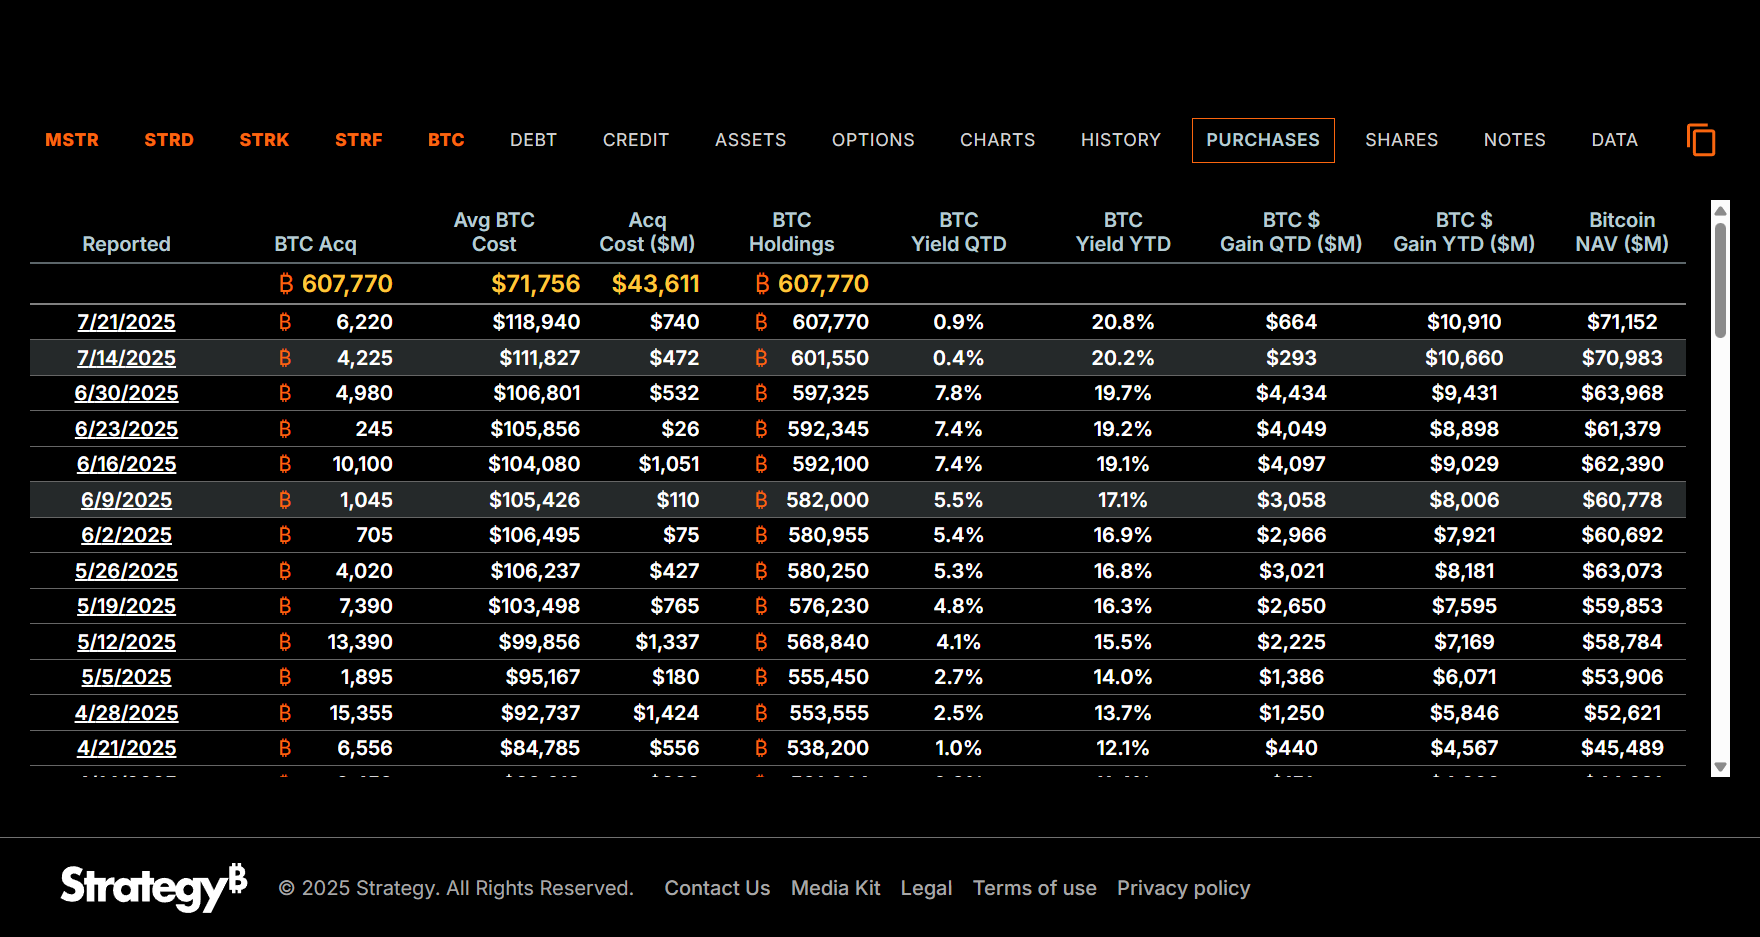1760x937 pixels.
Task: Click the Bitcoin NAV ($M) header
Action: [x=1622, y=232]
